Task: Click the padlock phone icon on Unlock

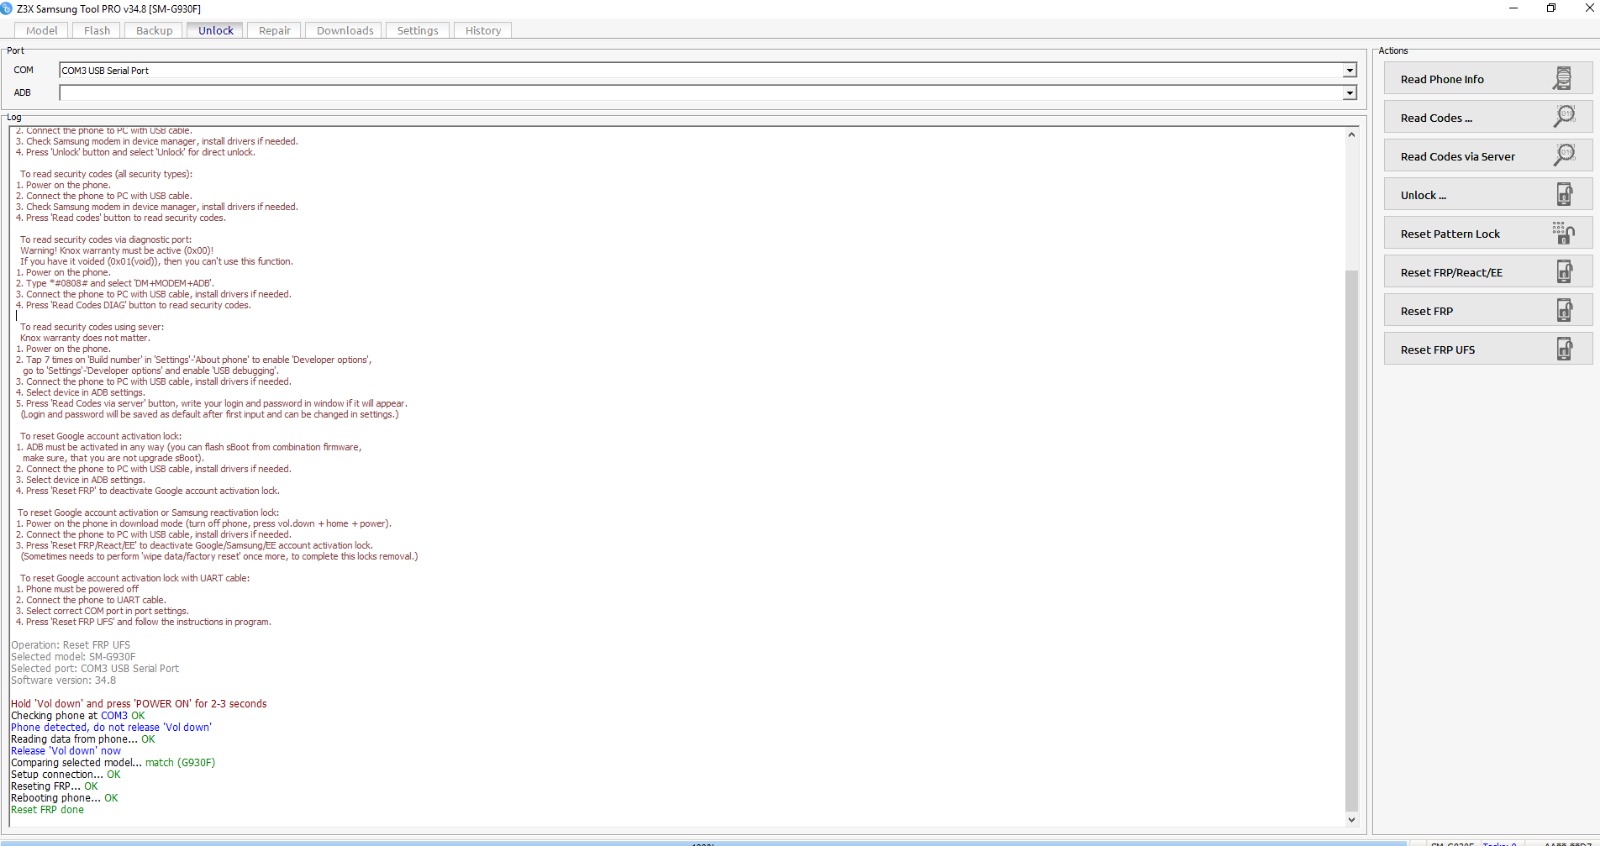Action: coord(1564,195)
